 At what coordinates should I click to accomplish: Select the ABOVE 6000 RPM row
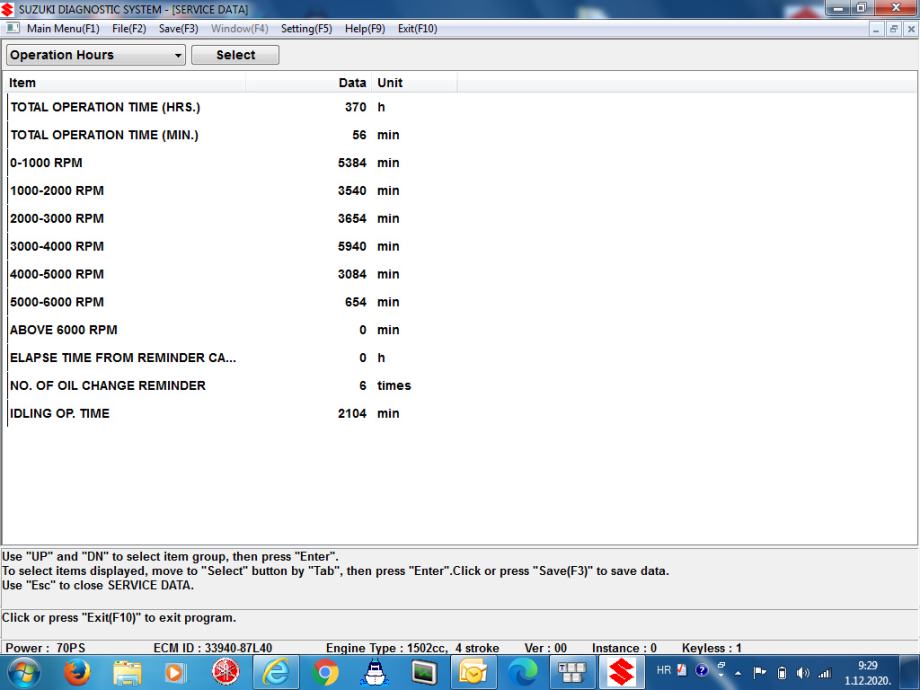tap(232, 330)
